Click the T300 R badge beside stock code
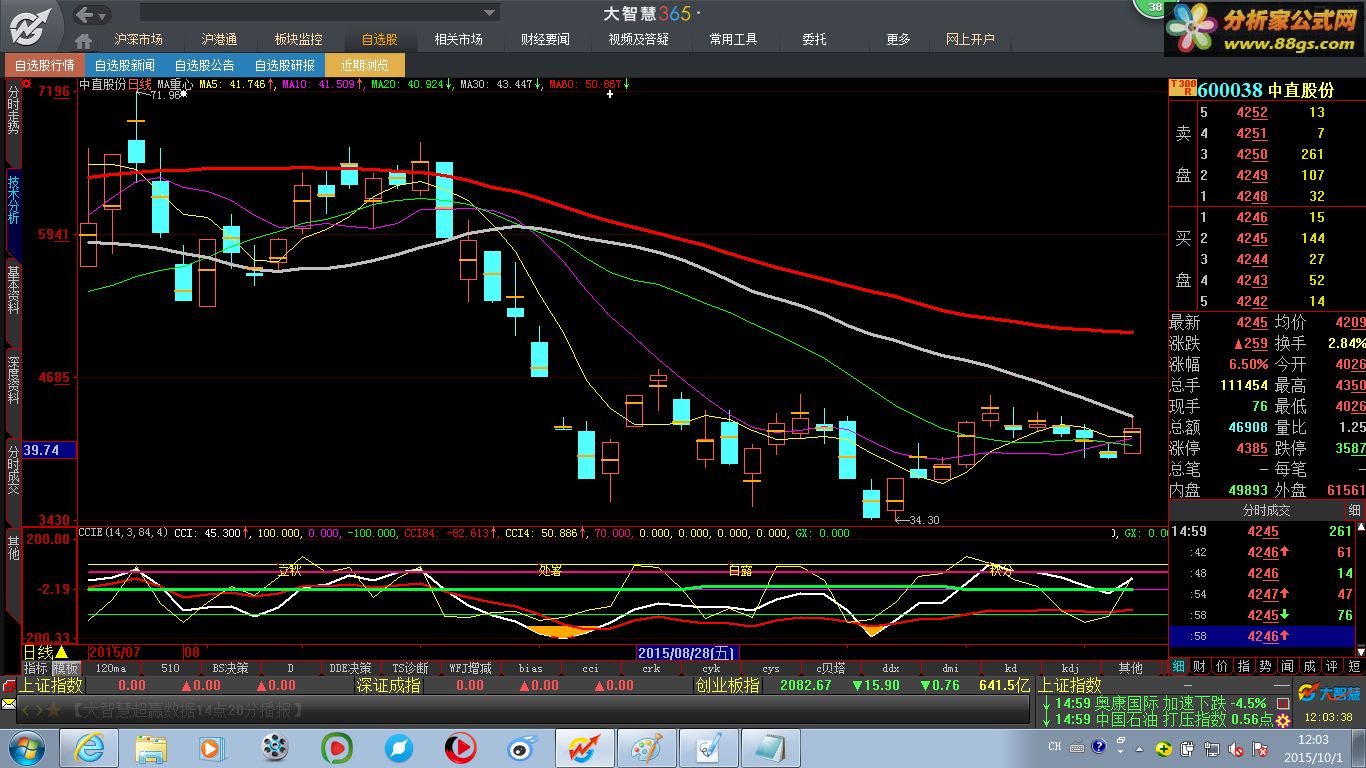The height and width of the screenshot is (768, 1366). click(1183, 88)
